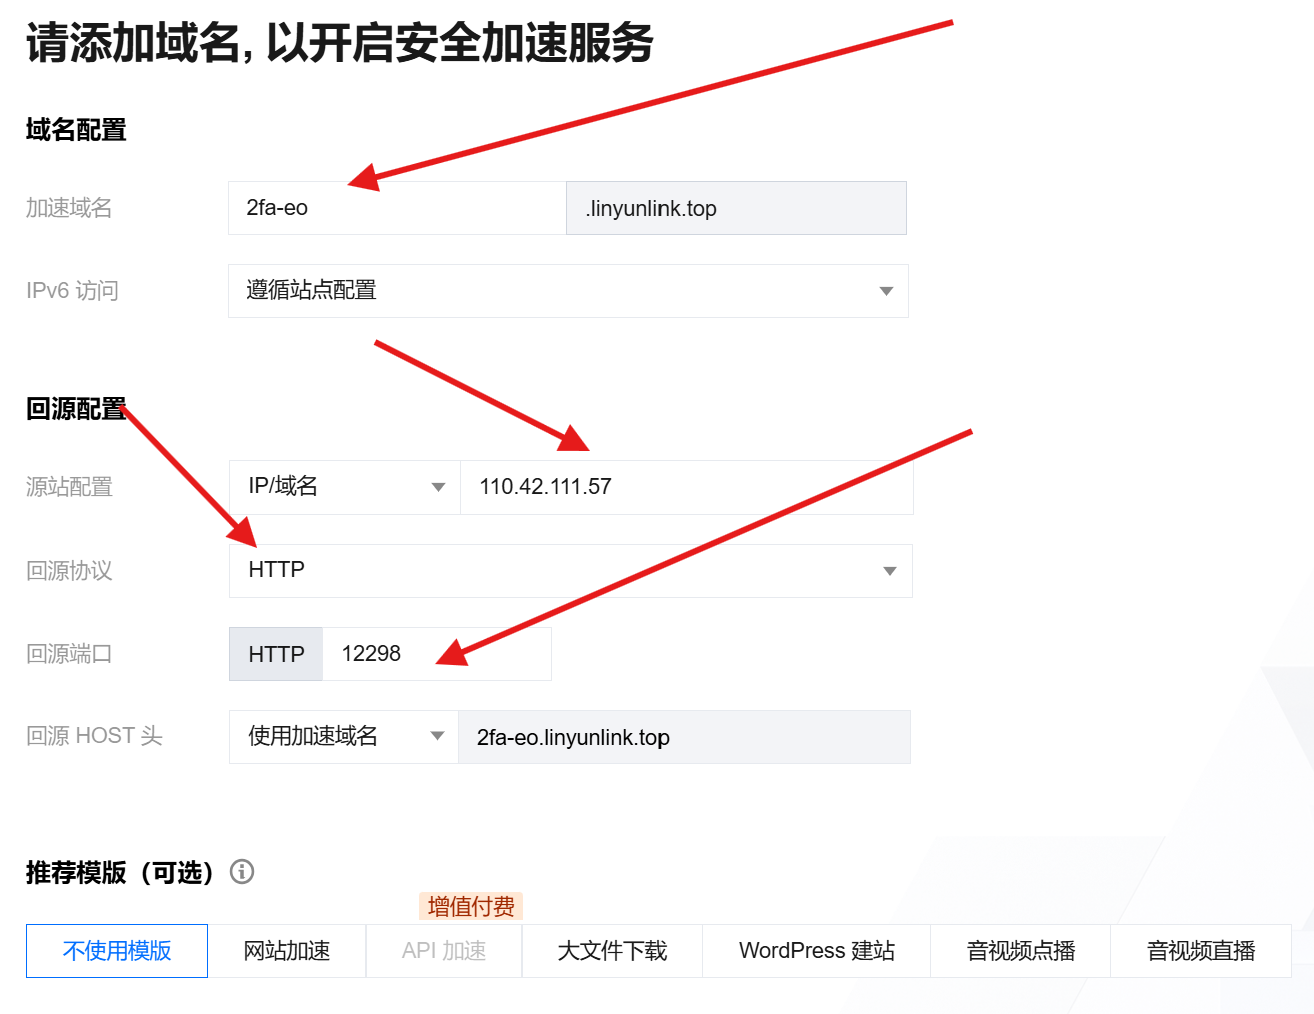Expand the IPv6 遵循站点配置 dropdown arrow
The width and height of the screenshot is (1314, 1014).
[885, 291]
